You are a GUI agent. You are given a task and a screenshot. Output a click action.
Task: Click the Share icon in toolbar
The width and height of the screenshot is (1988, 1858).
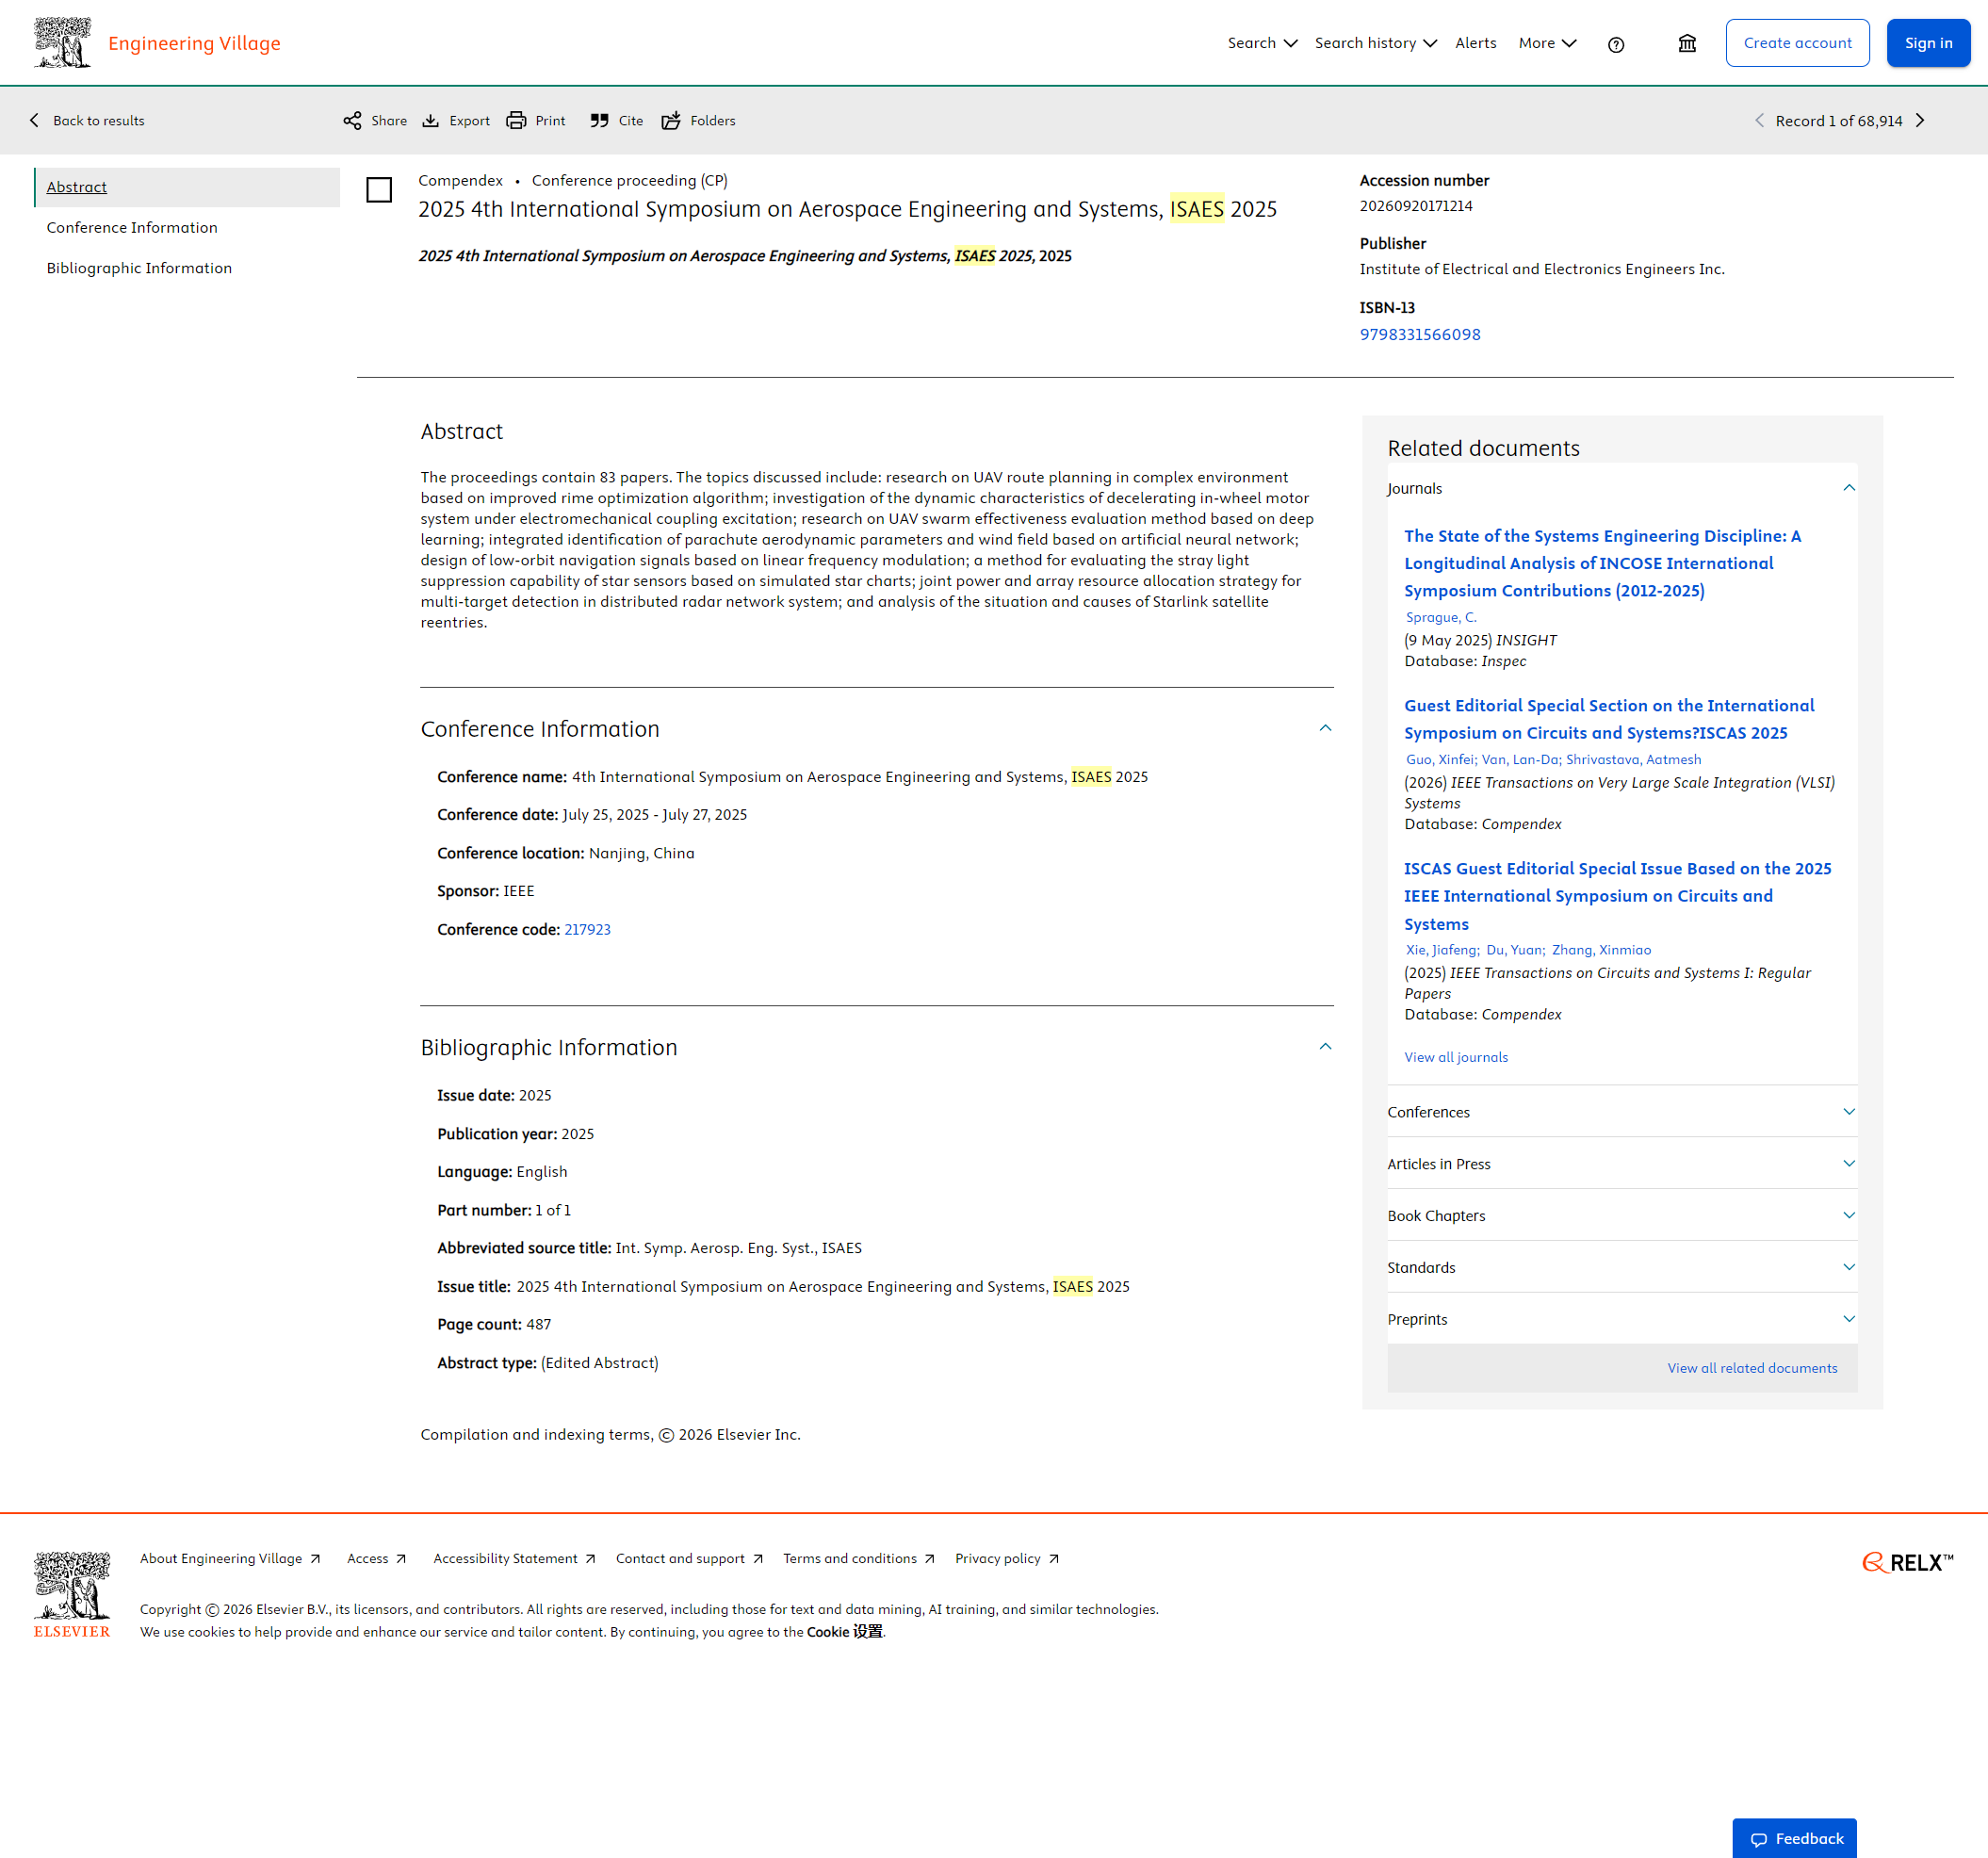coord(352,121)
